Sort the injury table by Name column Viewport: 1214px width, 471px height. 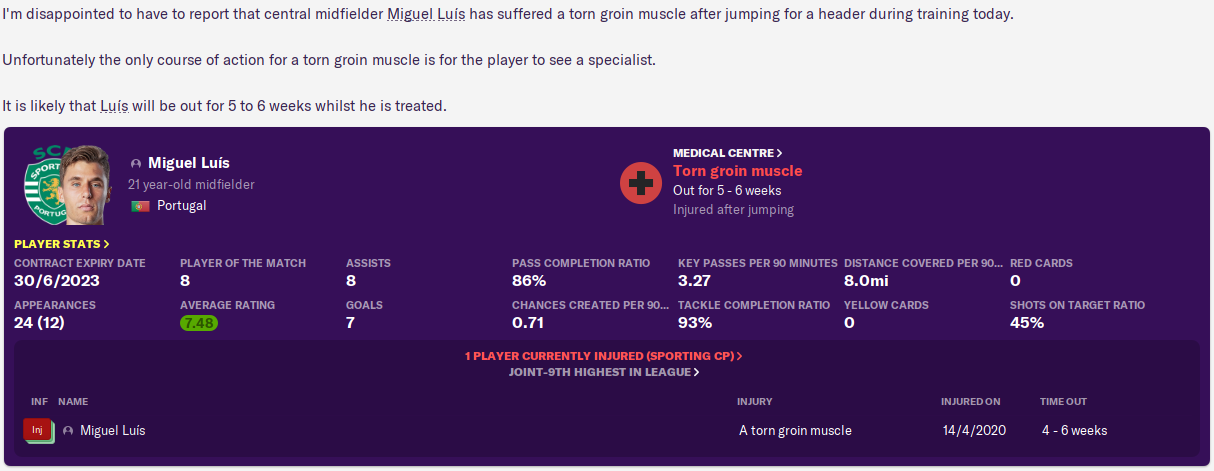pyautogui.click(x=73, y=402)
